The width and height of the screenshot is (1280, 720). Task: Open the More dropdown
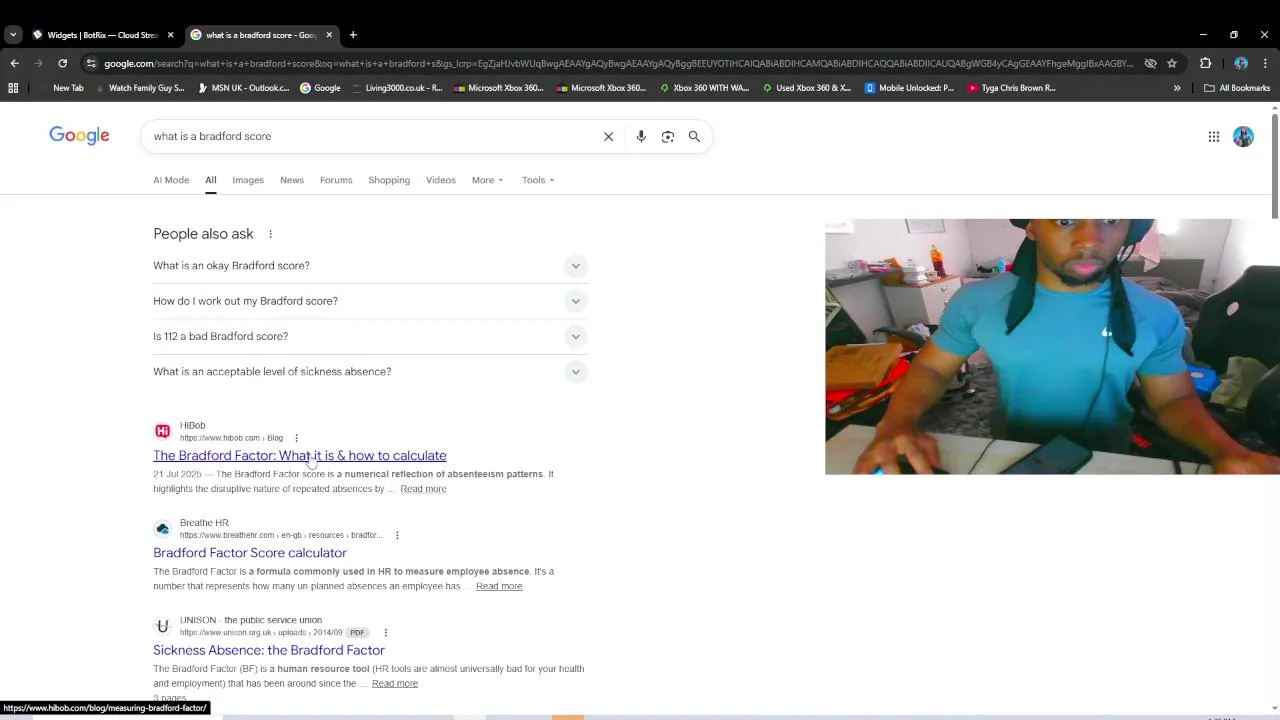[x=488, y=180]
